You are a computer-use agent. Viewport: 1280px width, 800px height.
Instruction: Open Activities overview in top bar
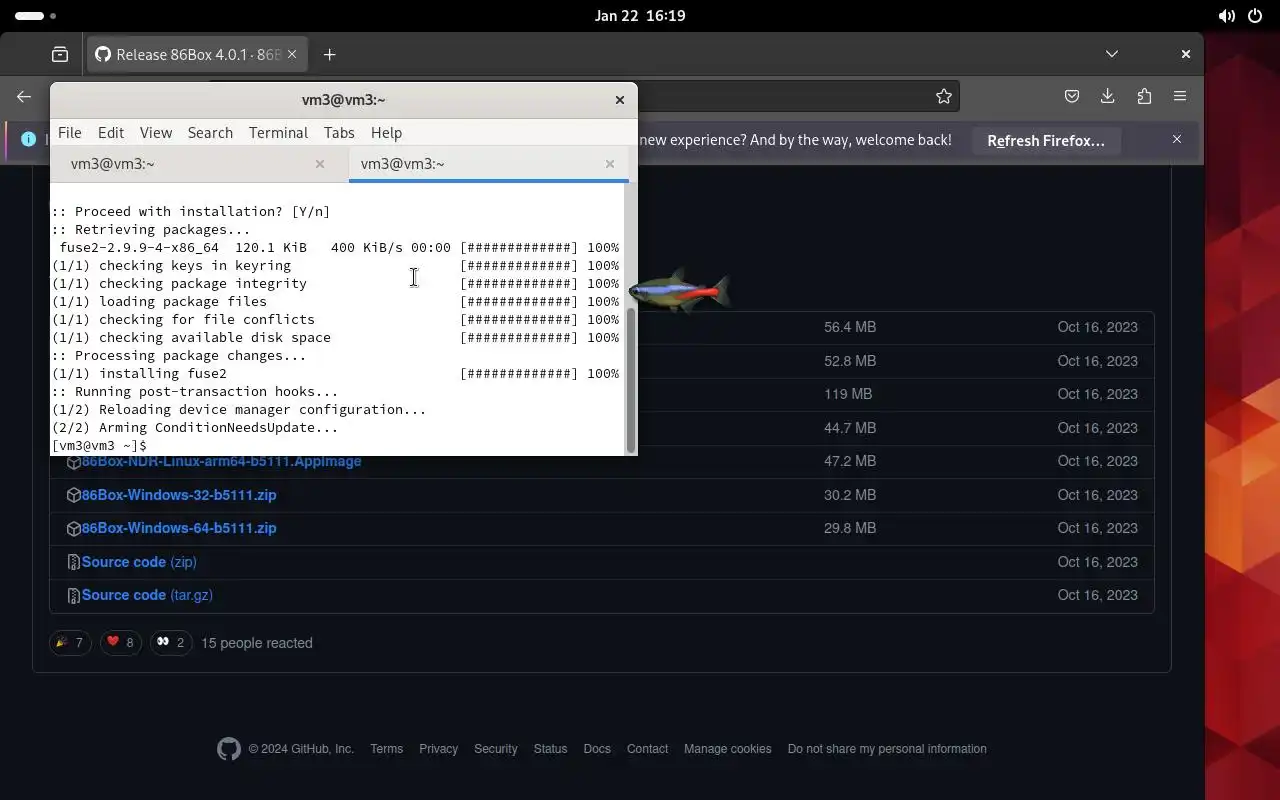tap(36, 16)
